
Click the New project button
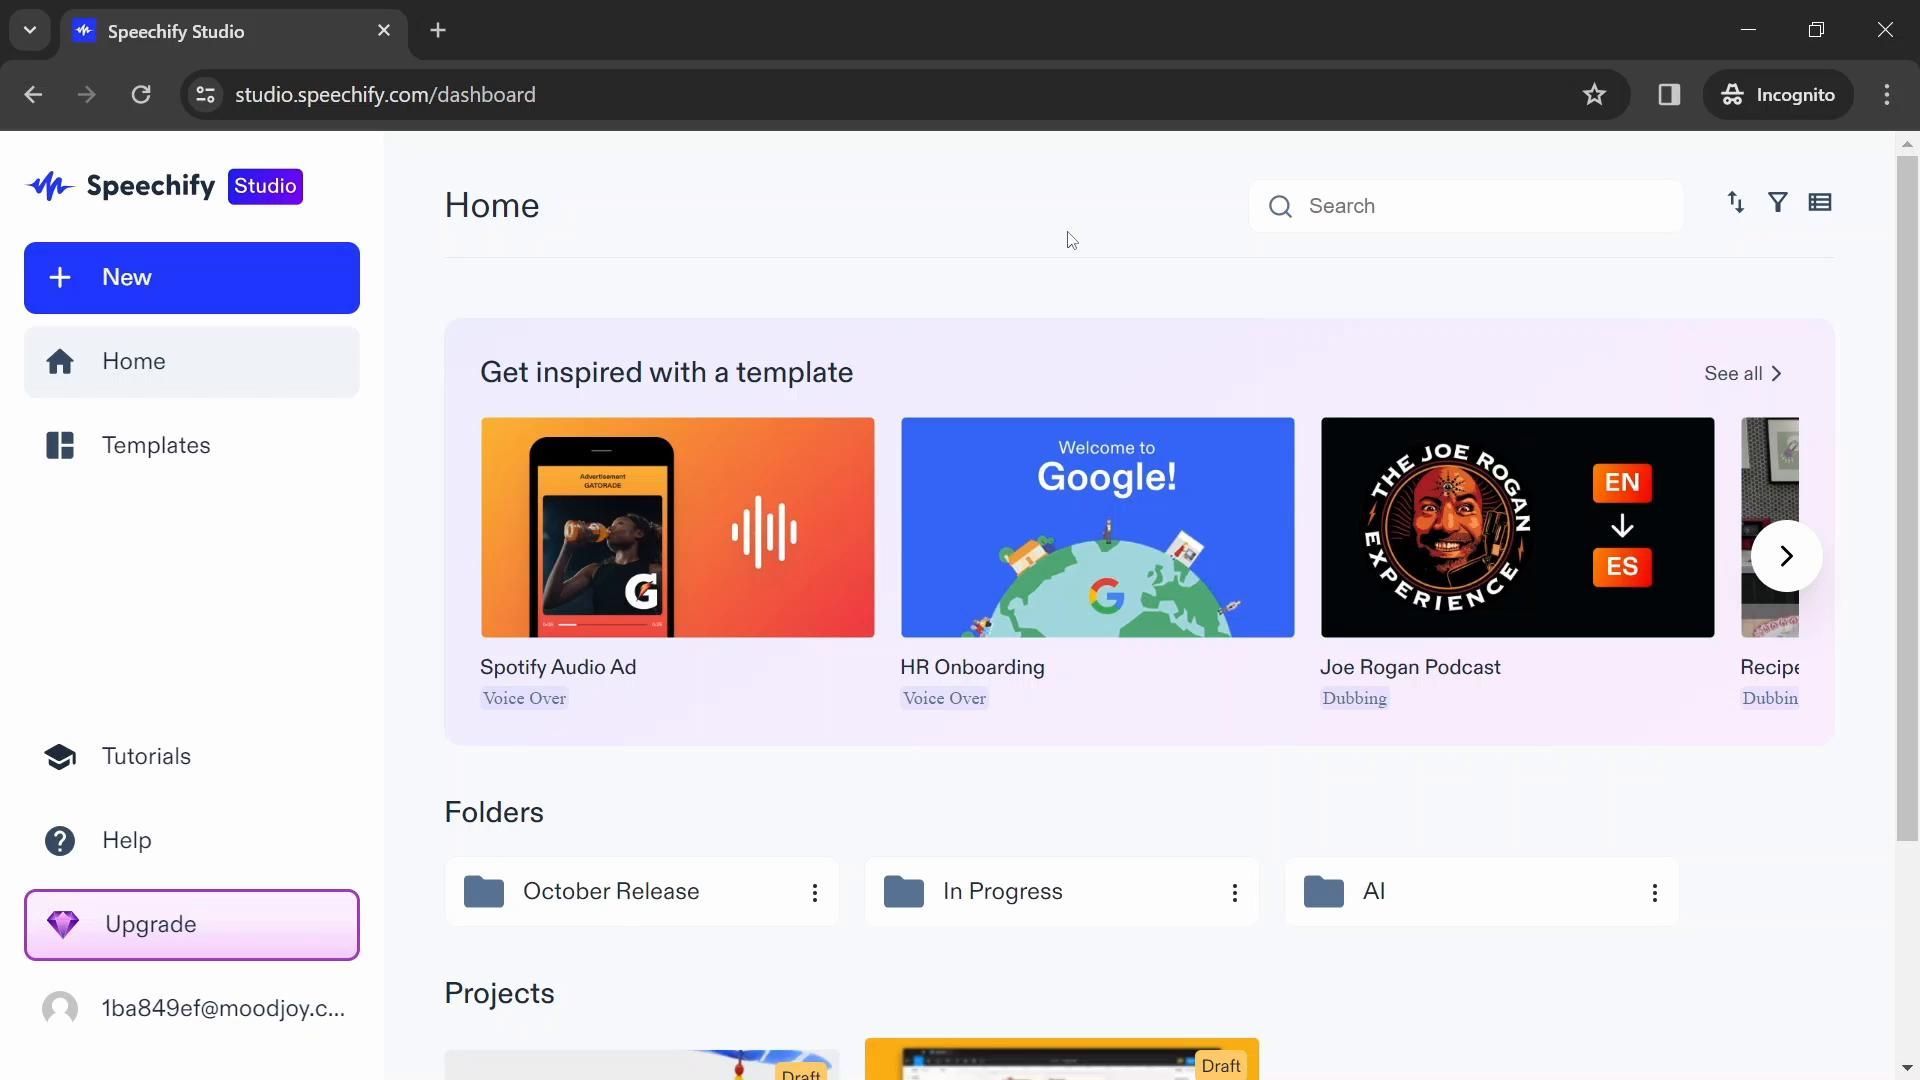click(x=192, y=278)
